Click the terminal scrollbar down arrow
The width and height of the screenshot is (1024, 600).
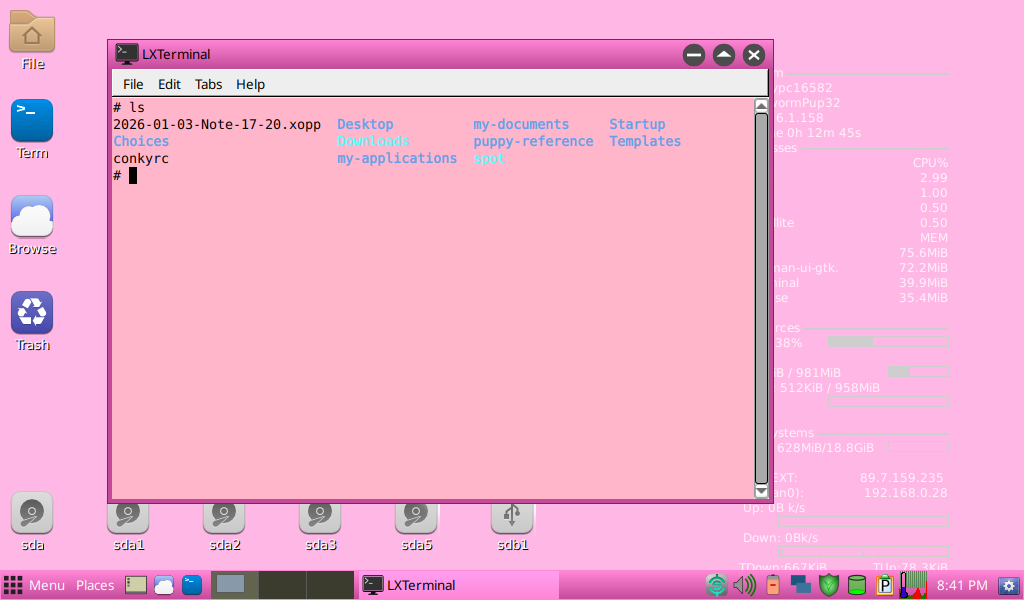(761, 491)
